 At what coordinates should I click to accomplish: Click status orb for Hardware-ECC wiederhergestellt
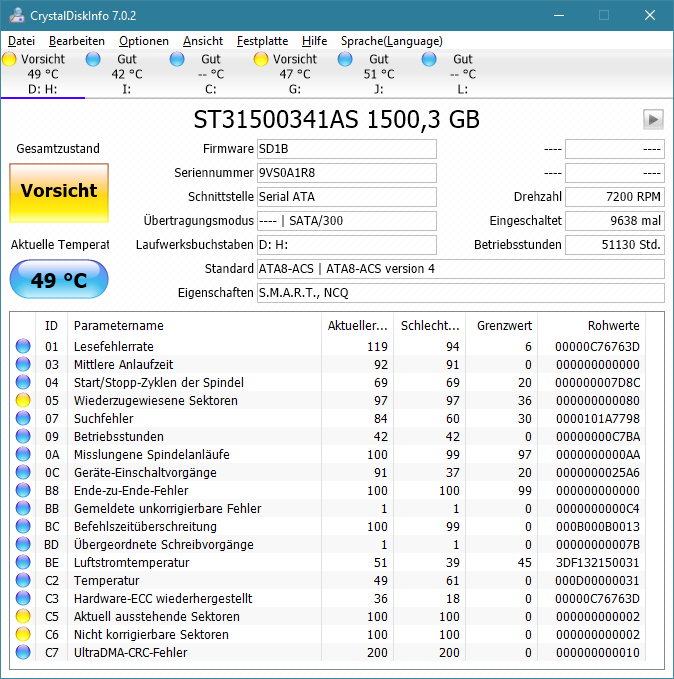point(23,598)
